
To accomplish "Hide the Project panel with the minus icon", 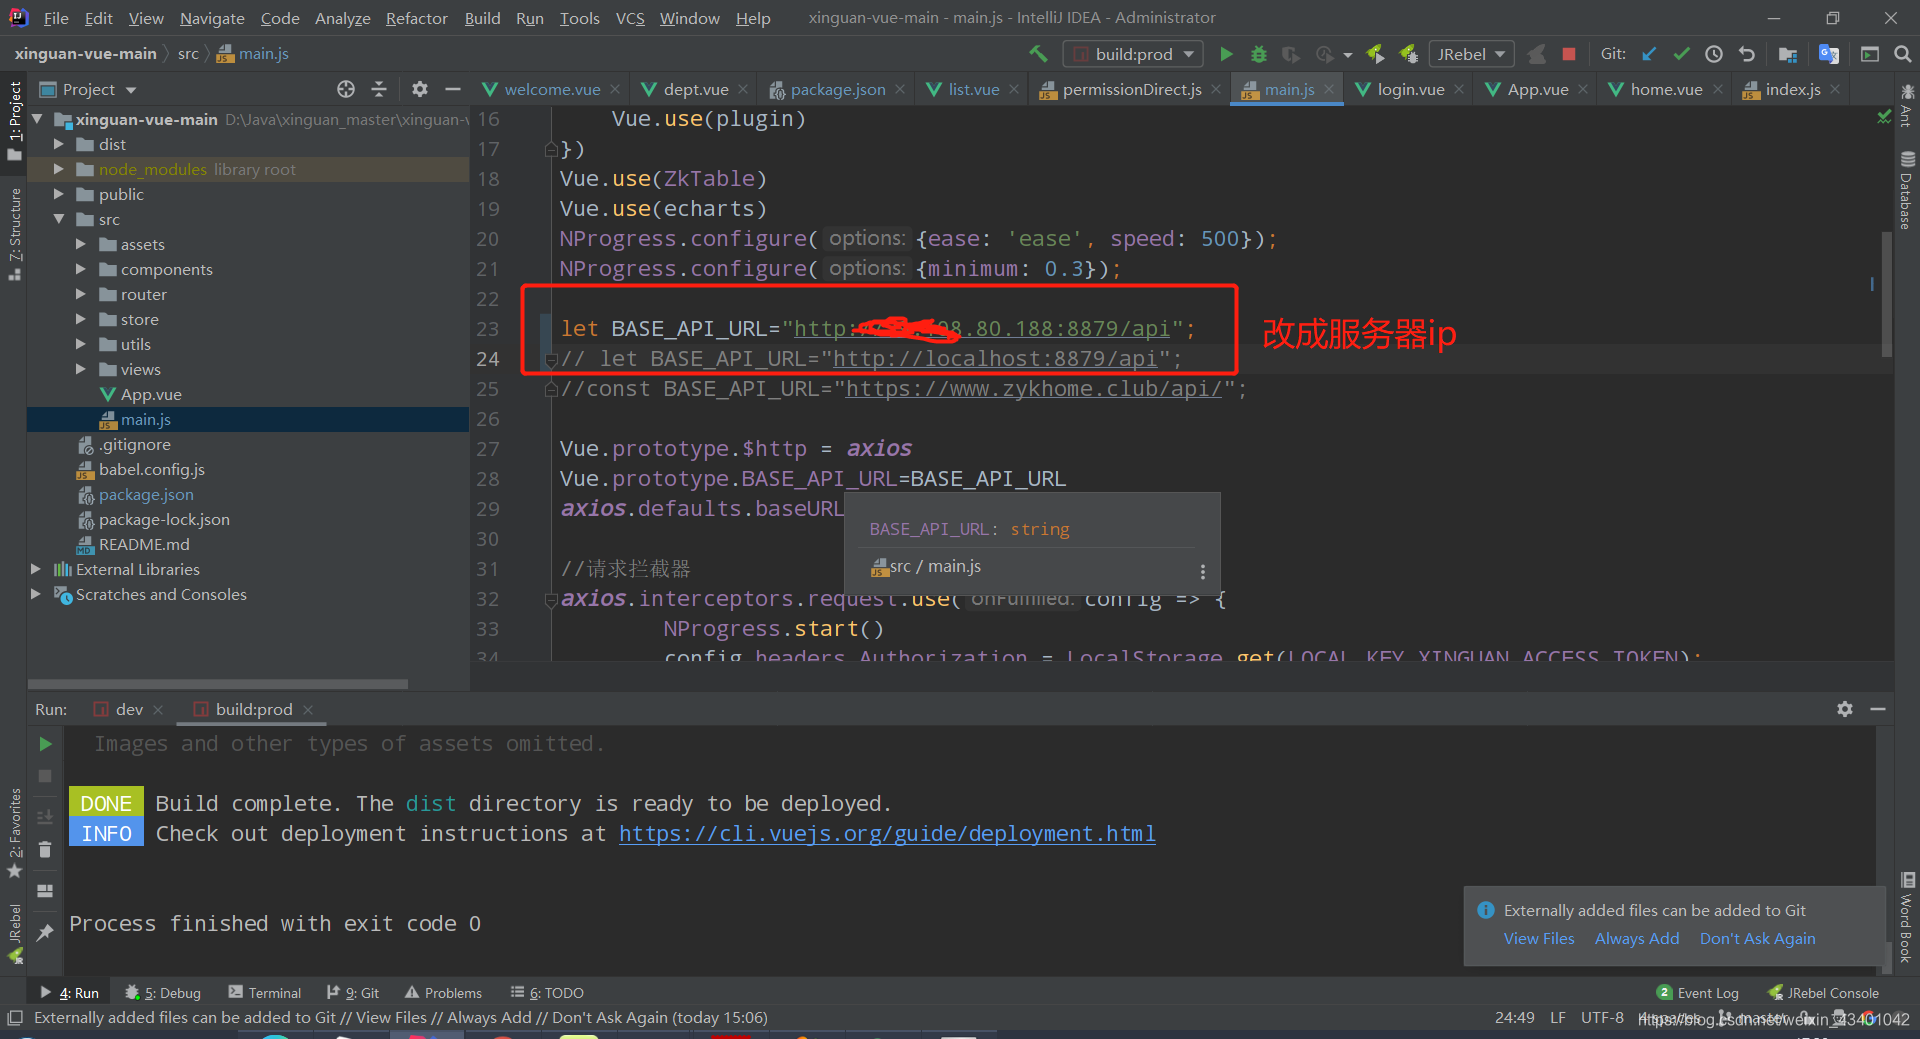I will (453, 89).
